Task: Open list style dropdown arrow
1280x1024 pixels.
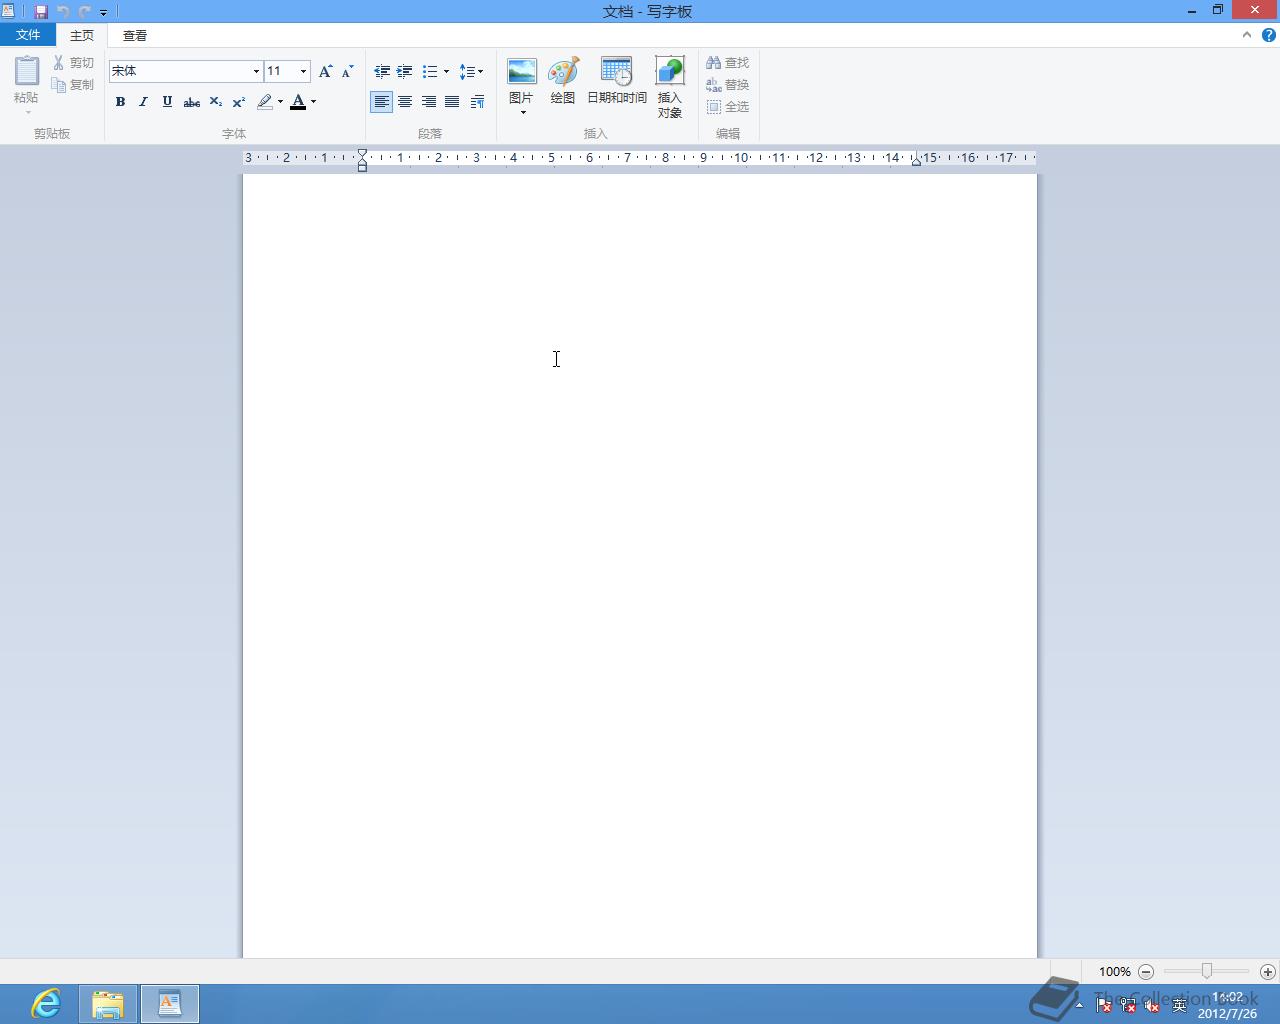Action: tap(446, 71)
